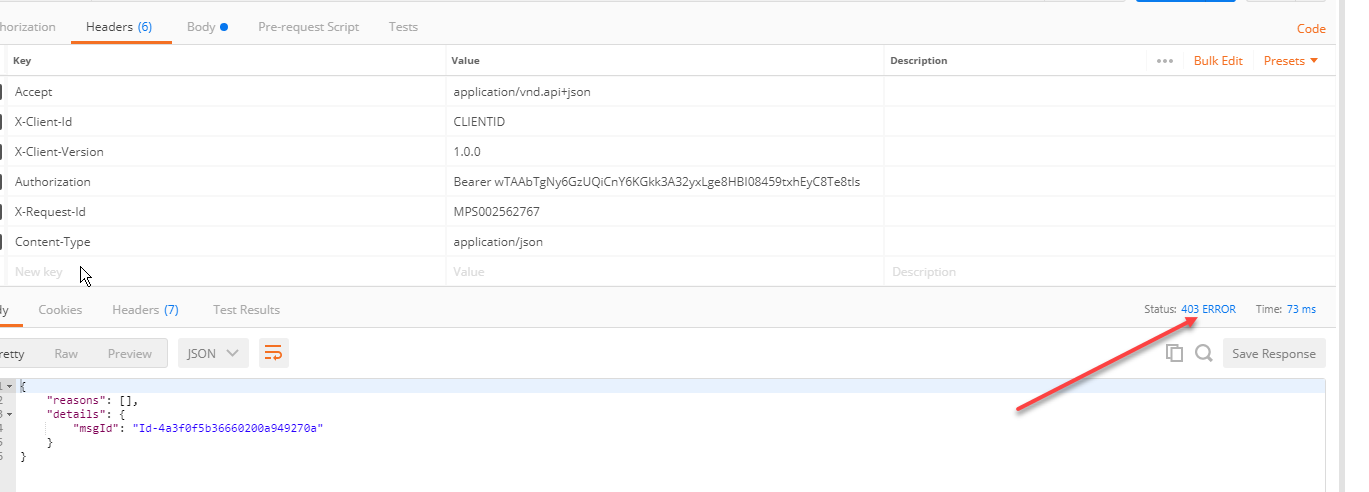The image size is (1369, 492).
Task: Copy the response body to clipboard
Action: point(1175,353)
